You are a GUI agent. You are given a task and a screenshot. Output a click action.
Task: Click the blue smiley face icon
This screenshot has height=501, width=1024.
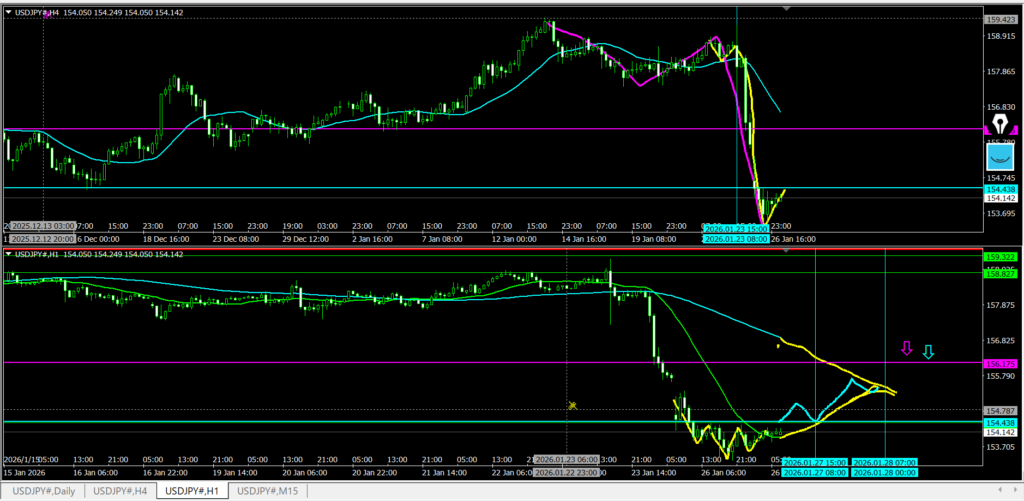click(1000, 156)
